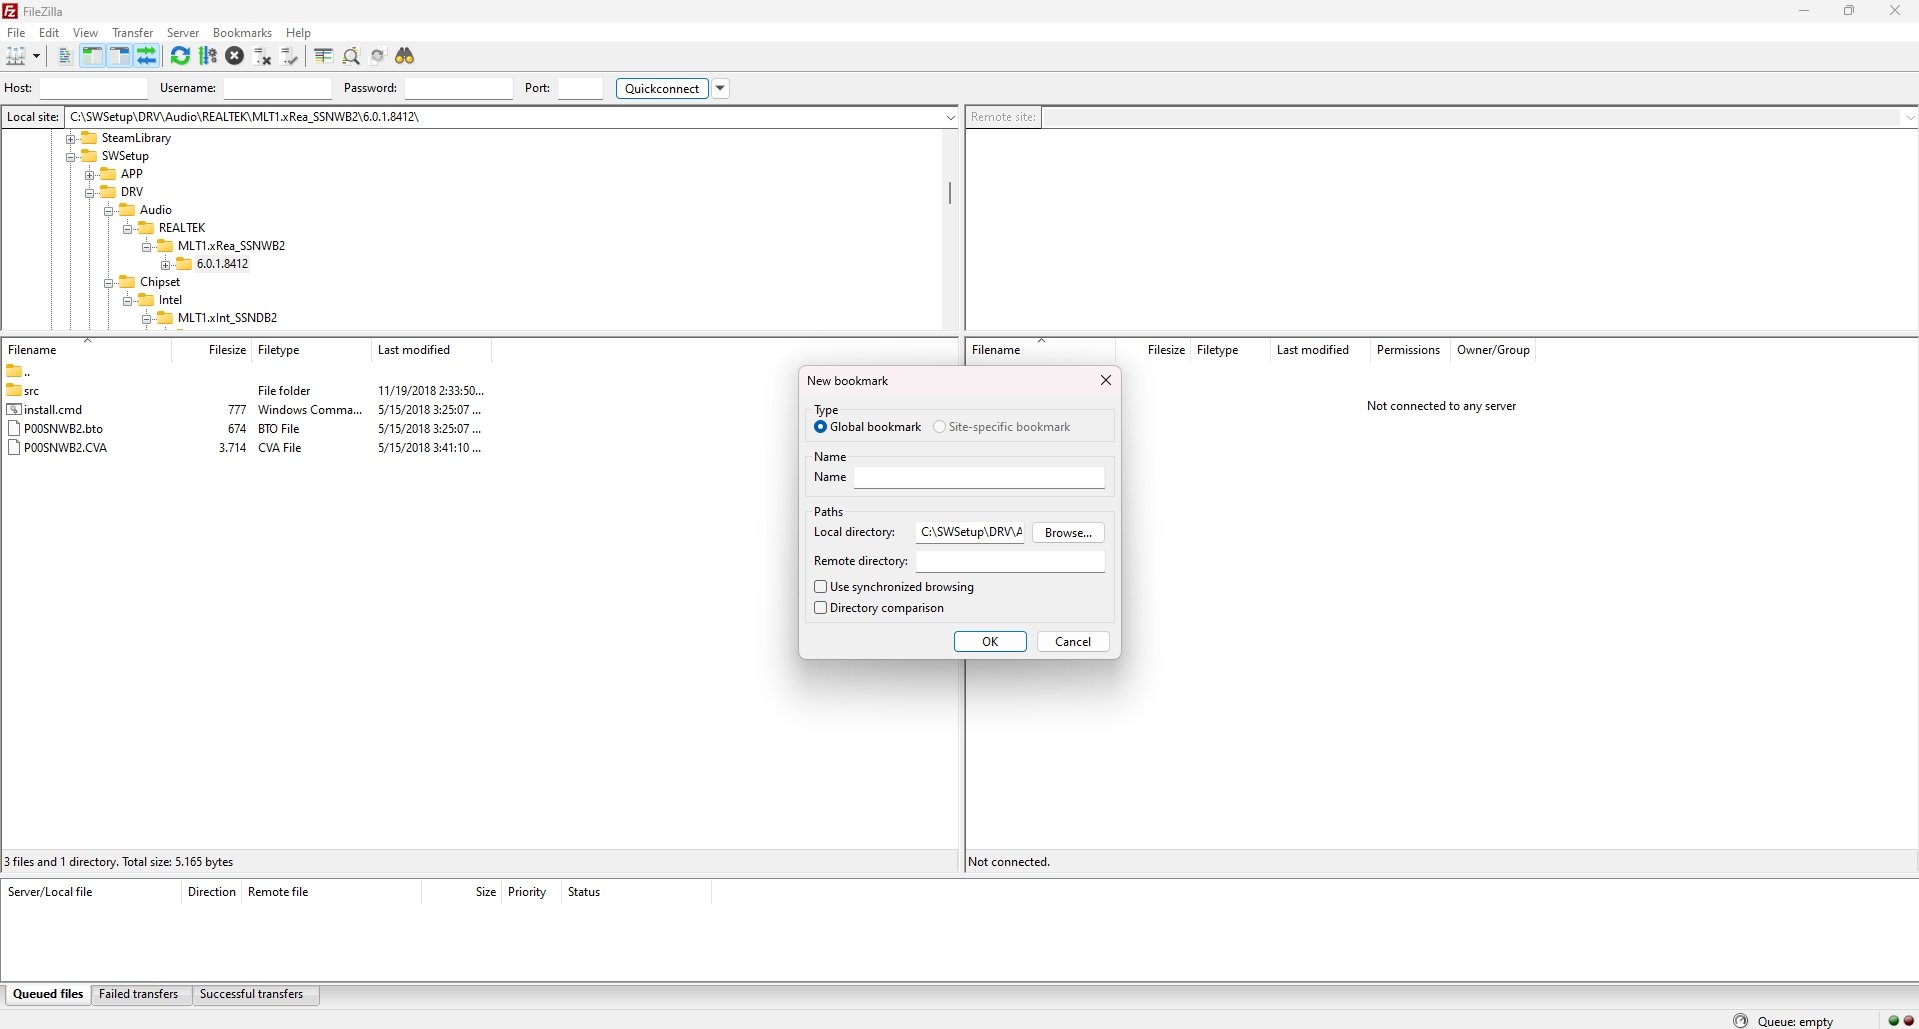Open the Site Manager icon

(x=16, y=56)
